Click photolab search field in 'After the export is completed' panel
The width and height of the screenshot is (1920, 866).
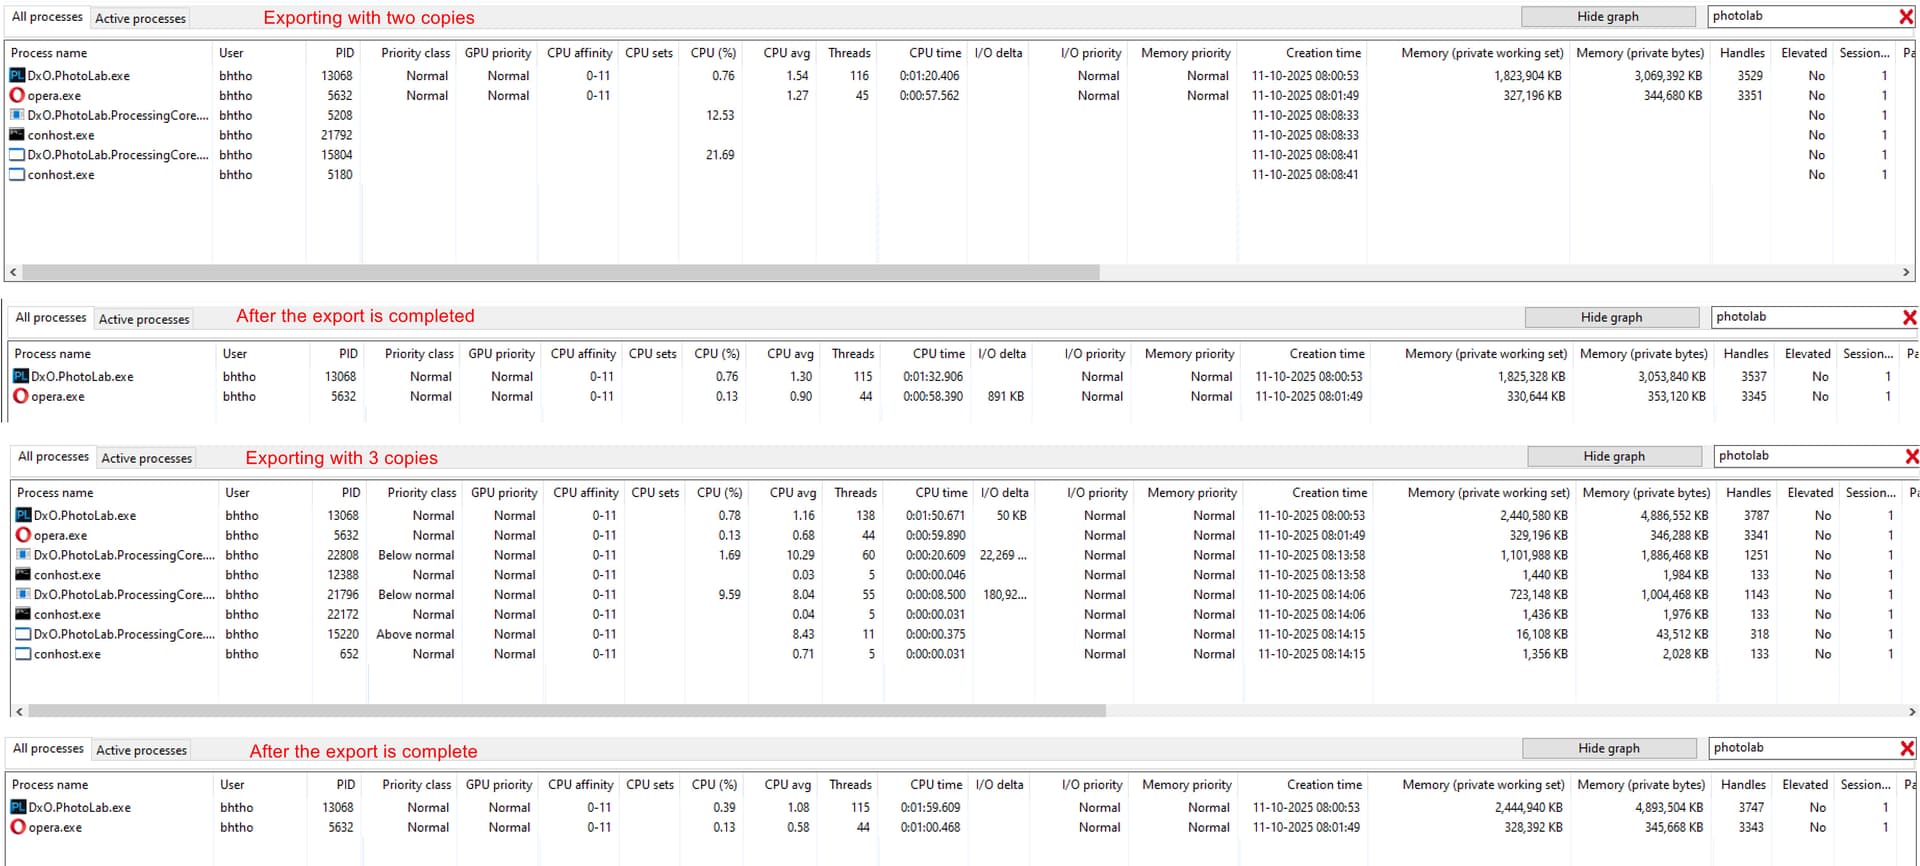click(x=1800, y=317)
